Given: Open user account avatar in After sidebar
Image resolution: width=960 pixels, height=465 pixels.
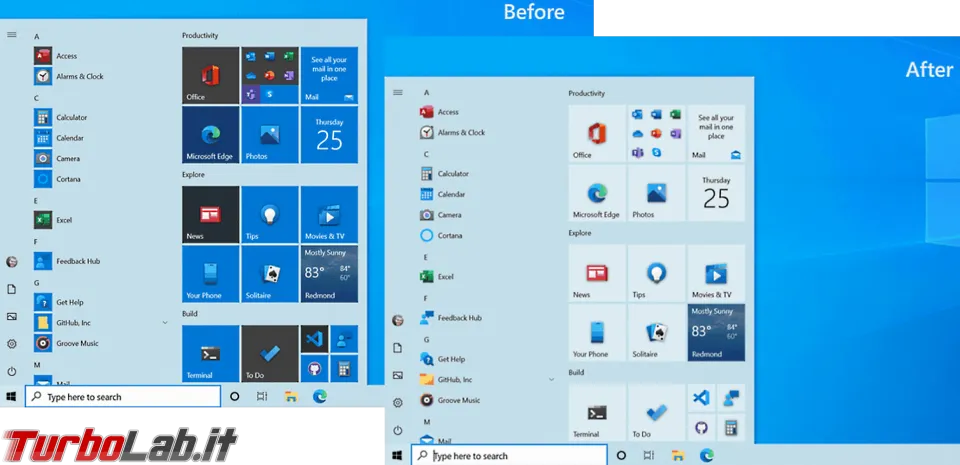Looking at the screenshot, I should click(x=398, y=320).
